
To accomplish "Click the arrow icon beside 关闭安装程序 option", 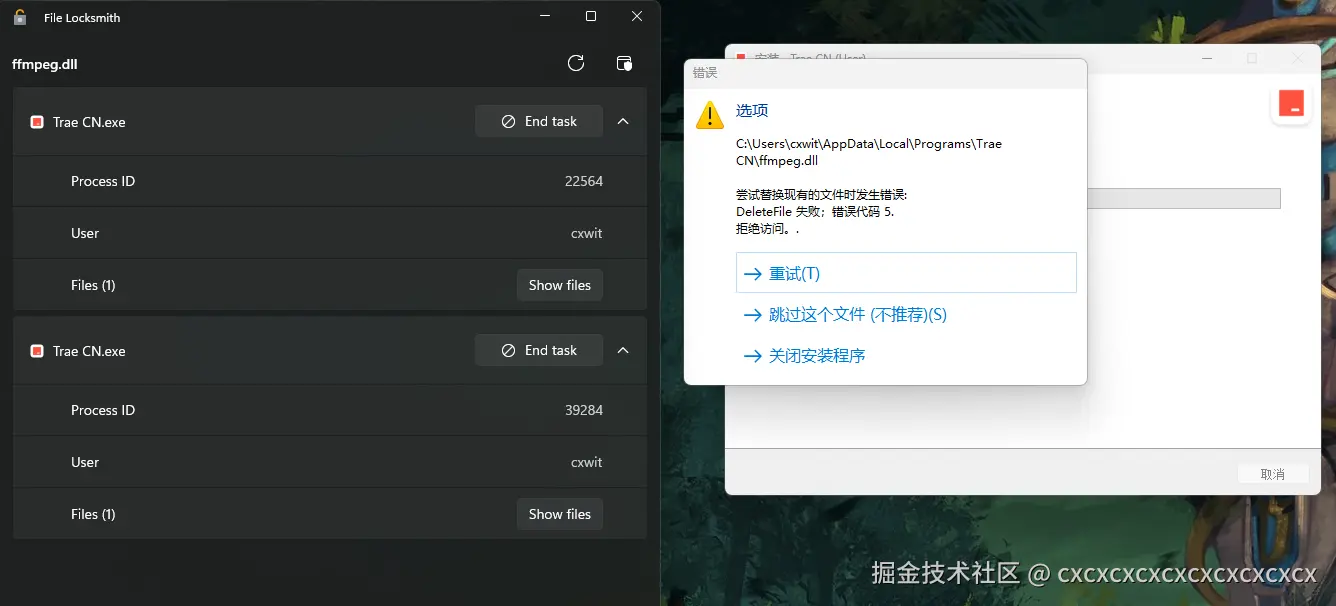I will [x=753, y=355].
